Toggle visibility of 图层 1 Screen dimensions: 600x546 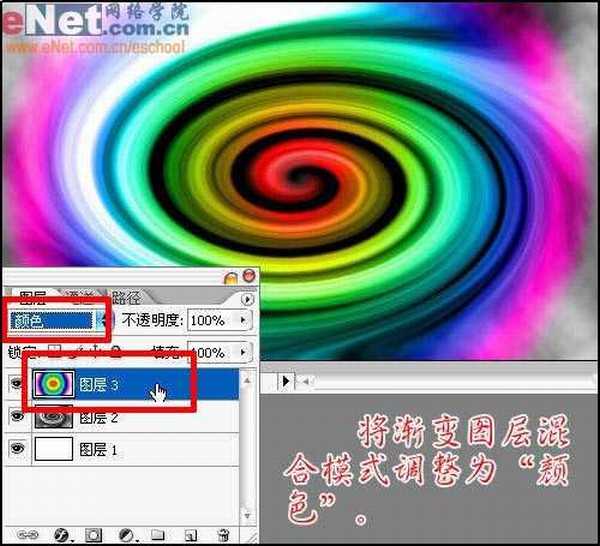tap(15, 450)
